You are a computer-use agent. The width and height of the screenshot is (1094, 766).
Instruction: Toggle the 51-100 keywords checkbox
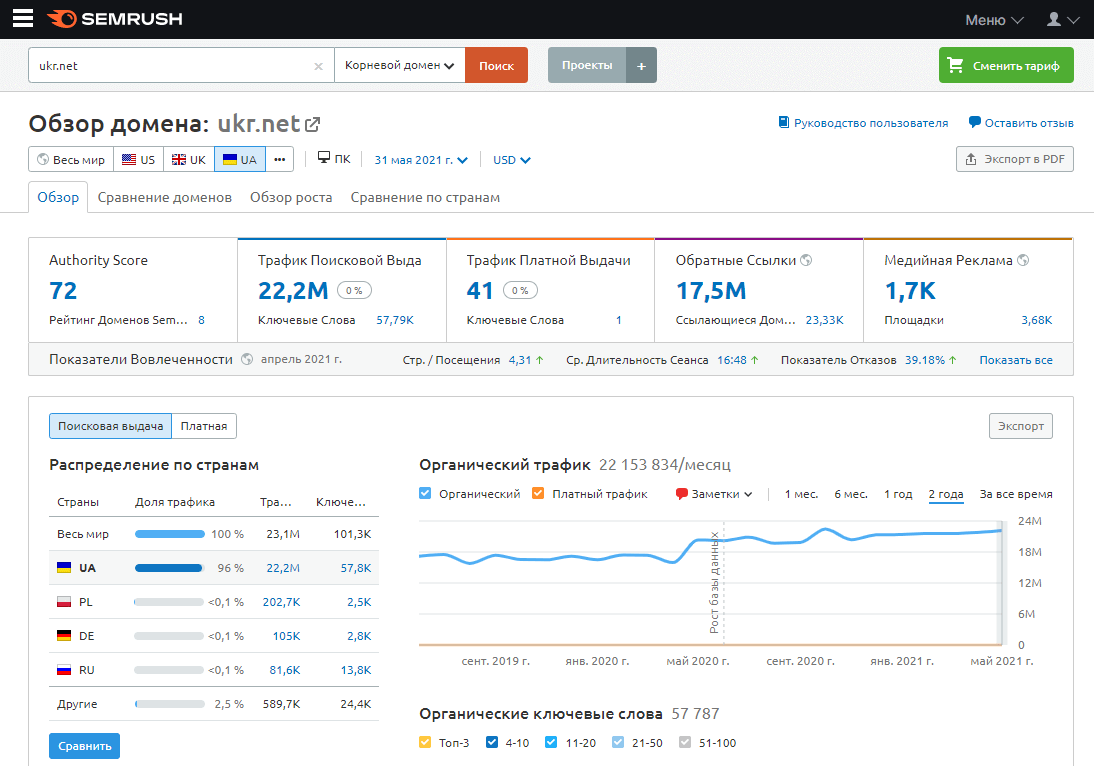685,742
